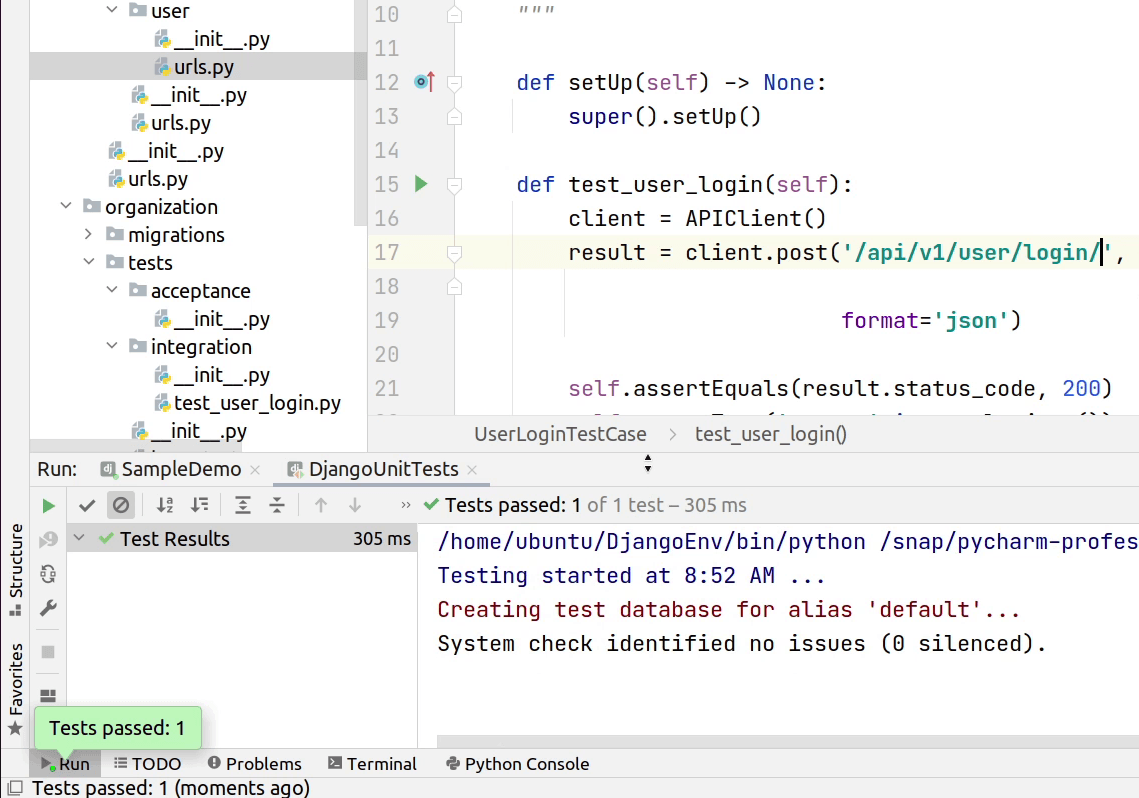Sort test results alphabetically
The image size is (1139, 798).
pos(165,506)
